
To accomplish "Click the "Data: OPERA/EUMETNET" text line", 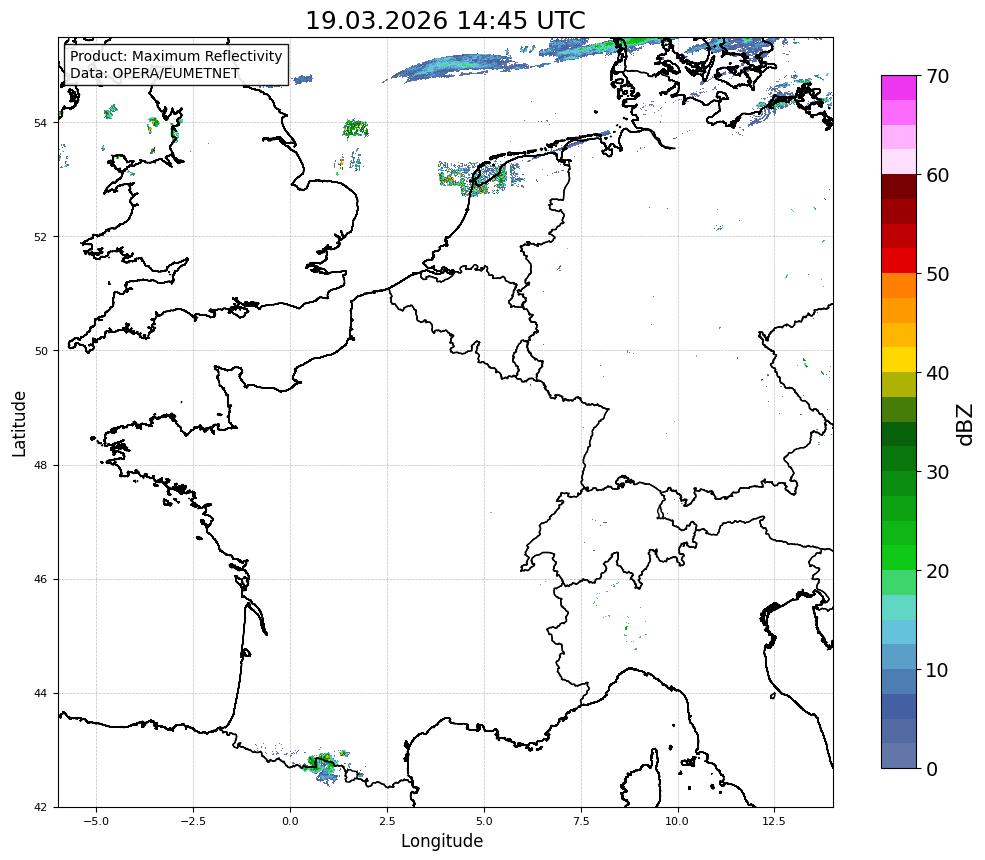I will click(154, 73).
